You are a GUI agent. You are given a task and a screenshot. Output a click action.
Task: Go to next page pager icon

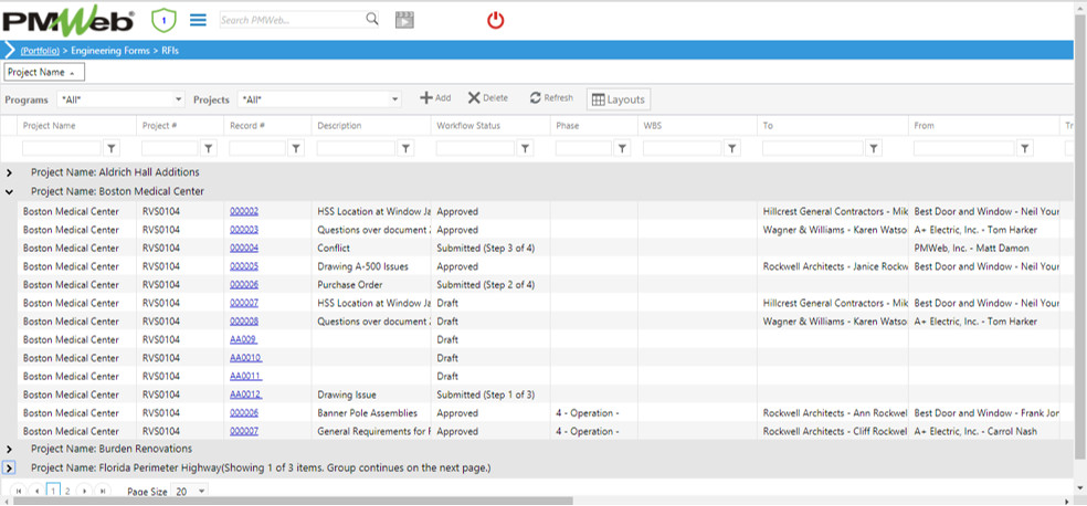point(85,491)
